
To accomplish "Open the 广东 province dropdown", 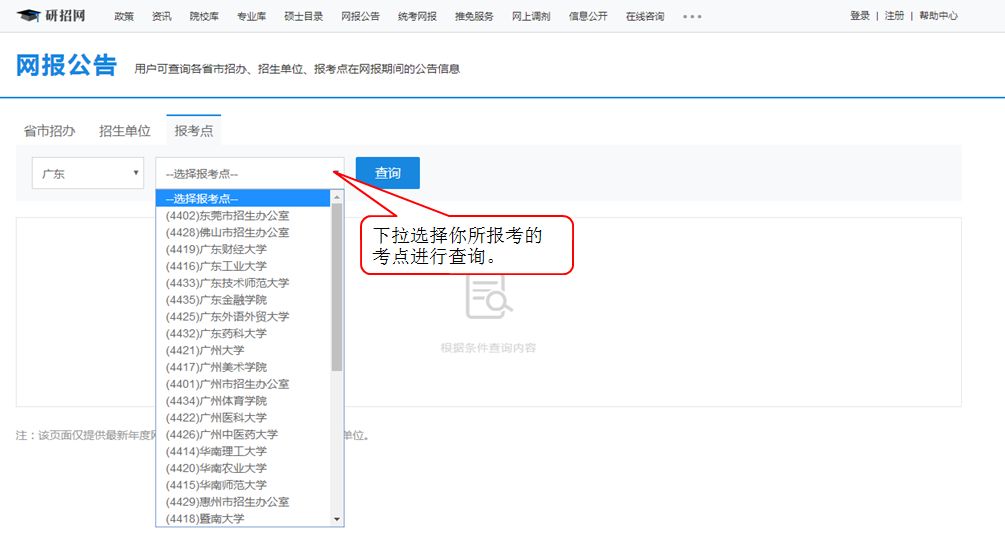I will tap(88, 173).
